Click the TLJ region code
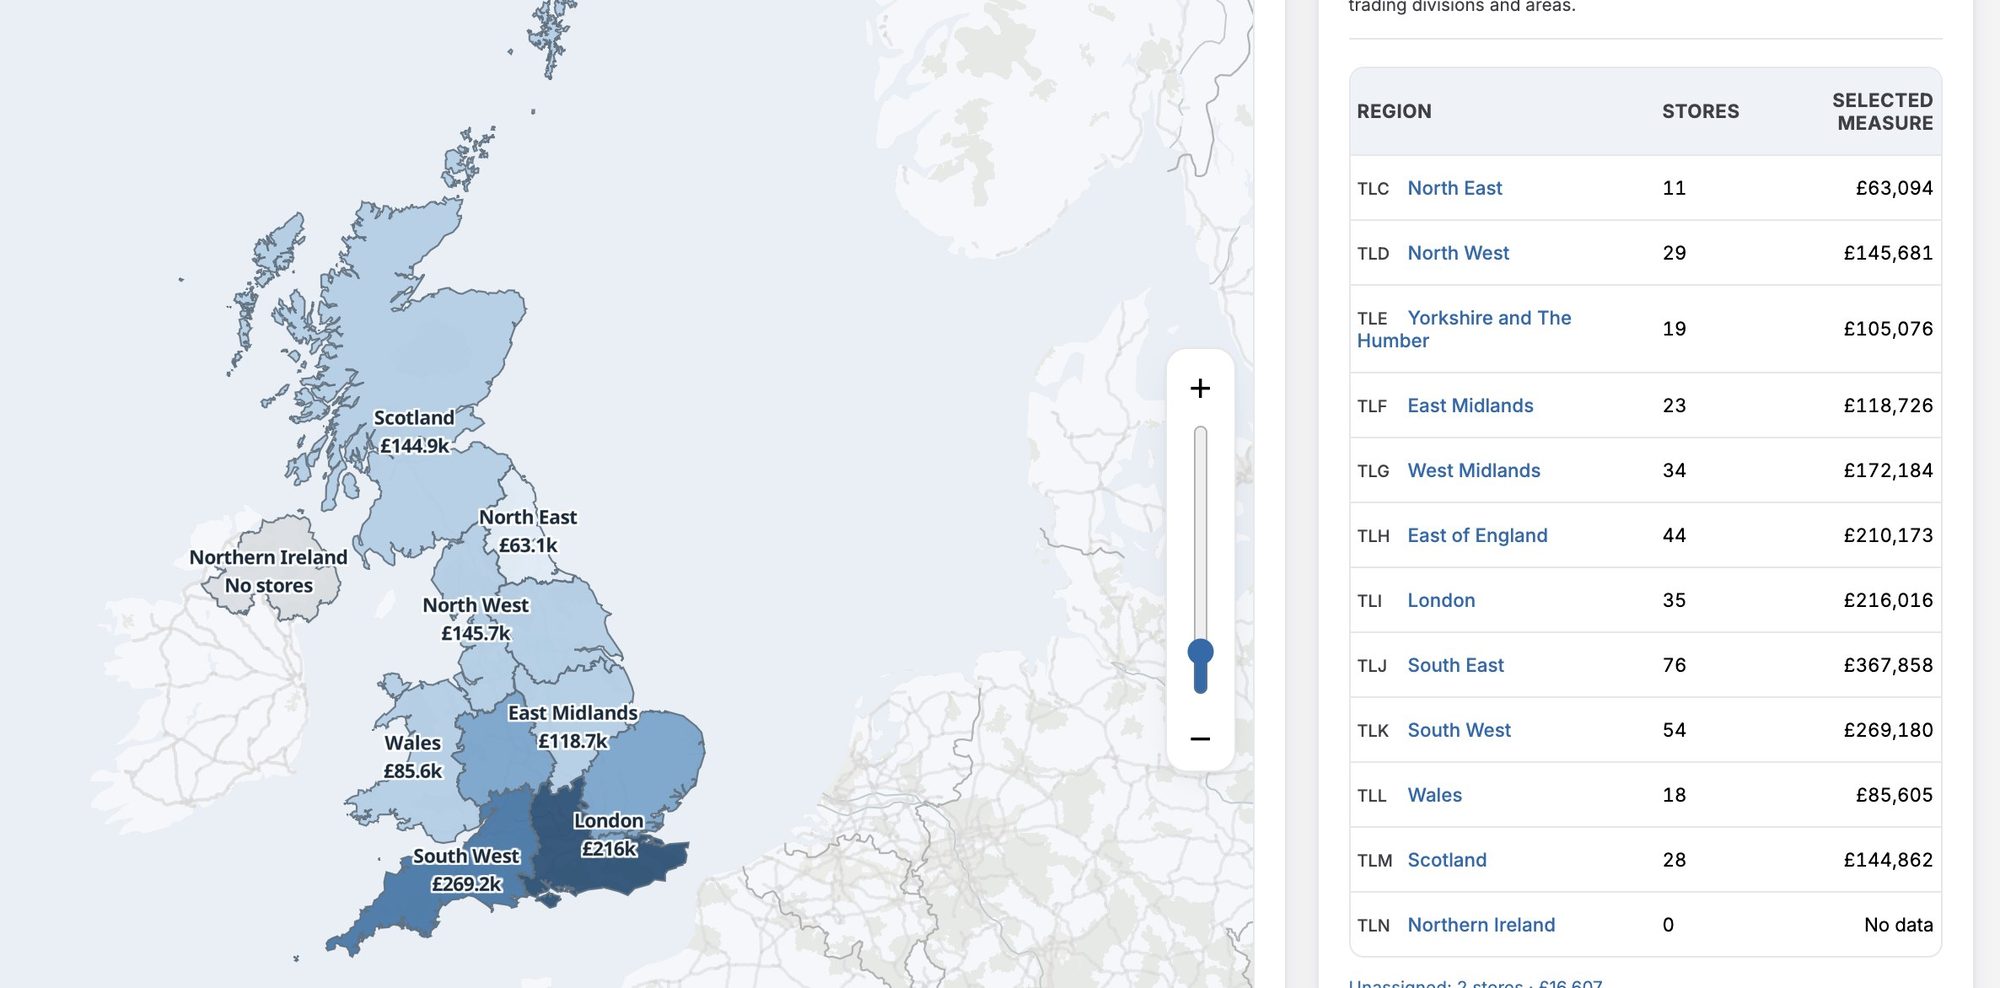2000x988 pixels. tap(1372, 666)
